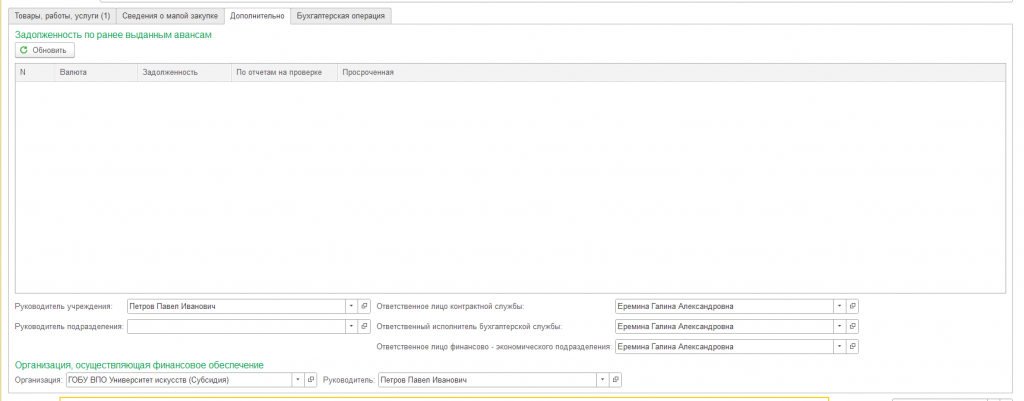Click the Задолженность column header
1024x401 pixels.
[184, 72]
